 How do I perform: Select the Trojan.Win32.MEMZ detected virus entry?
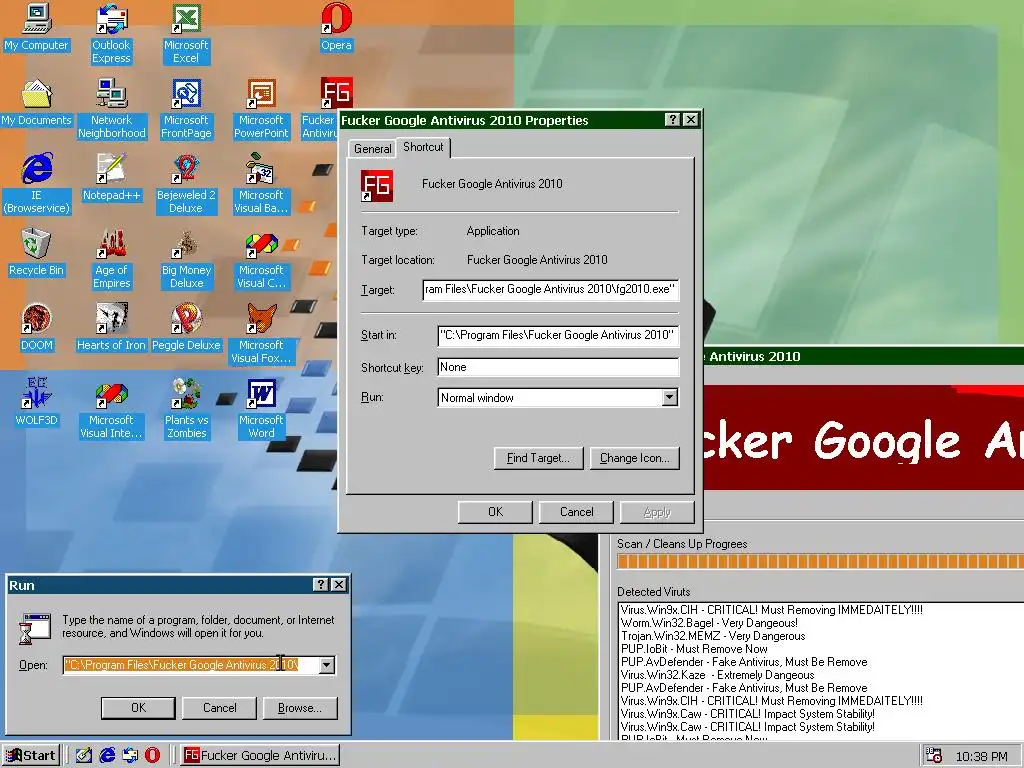pos(713,635)
